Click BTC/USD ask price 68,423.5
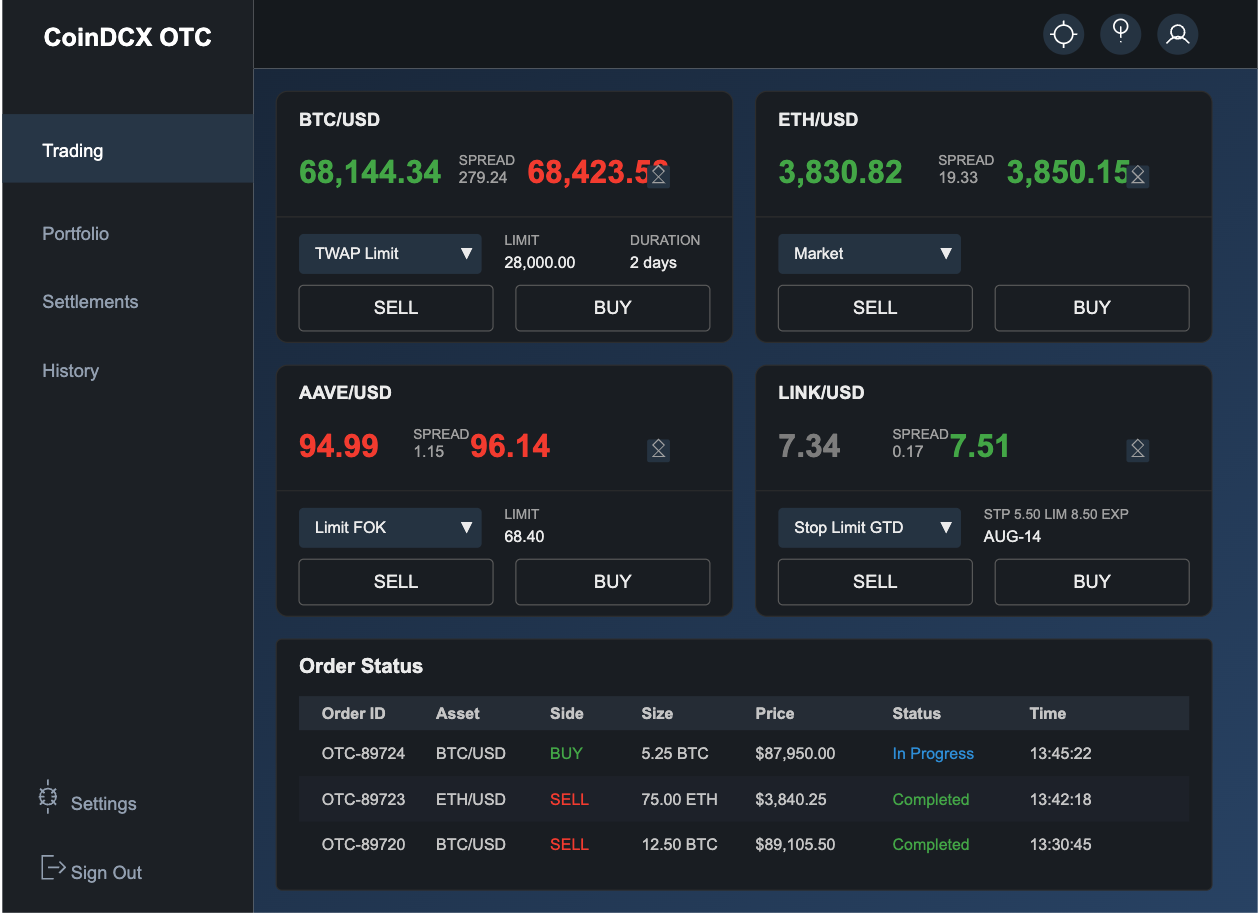 (x=598, y=172)
